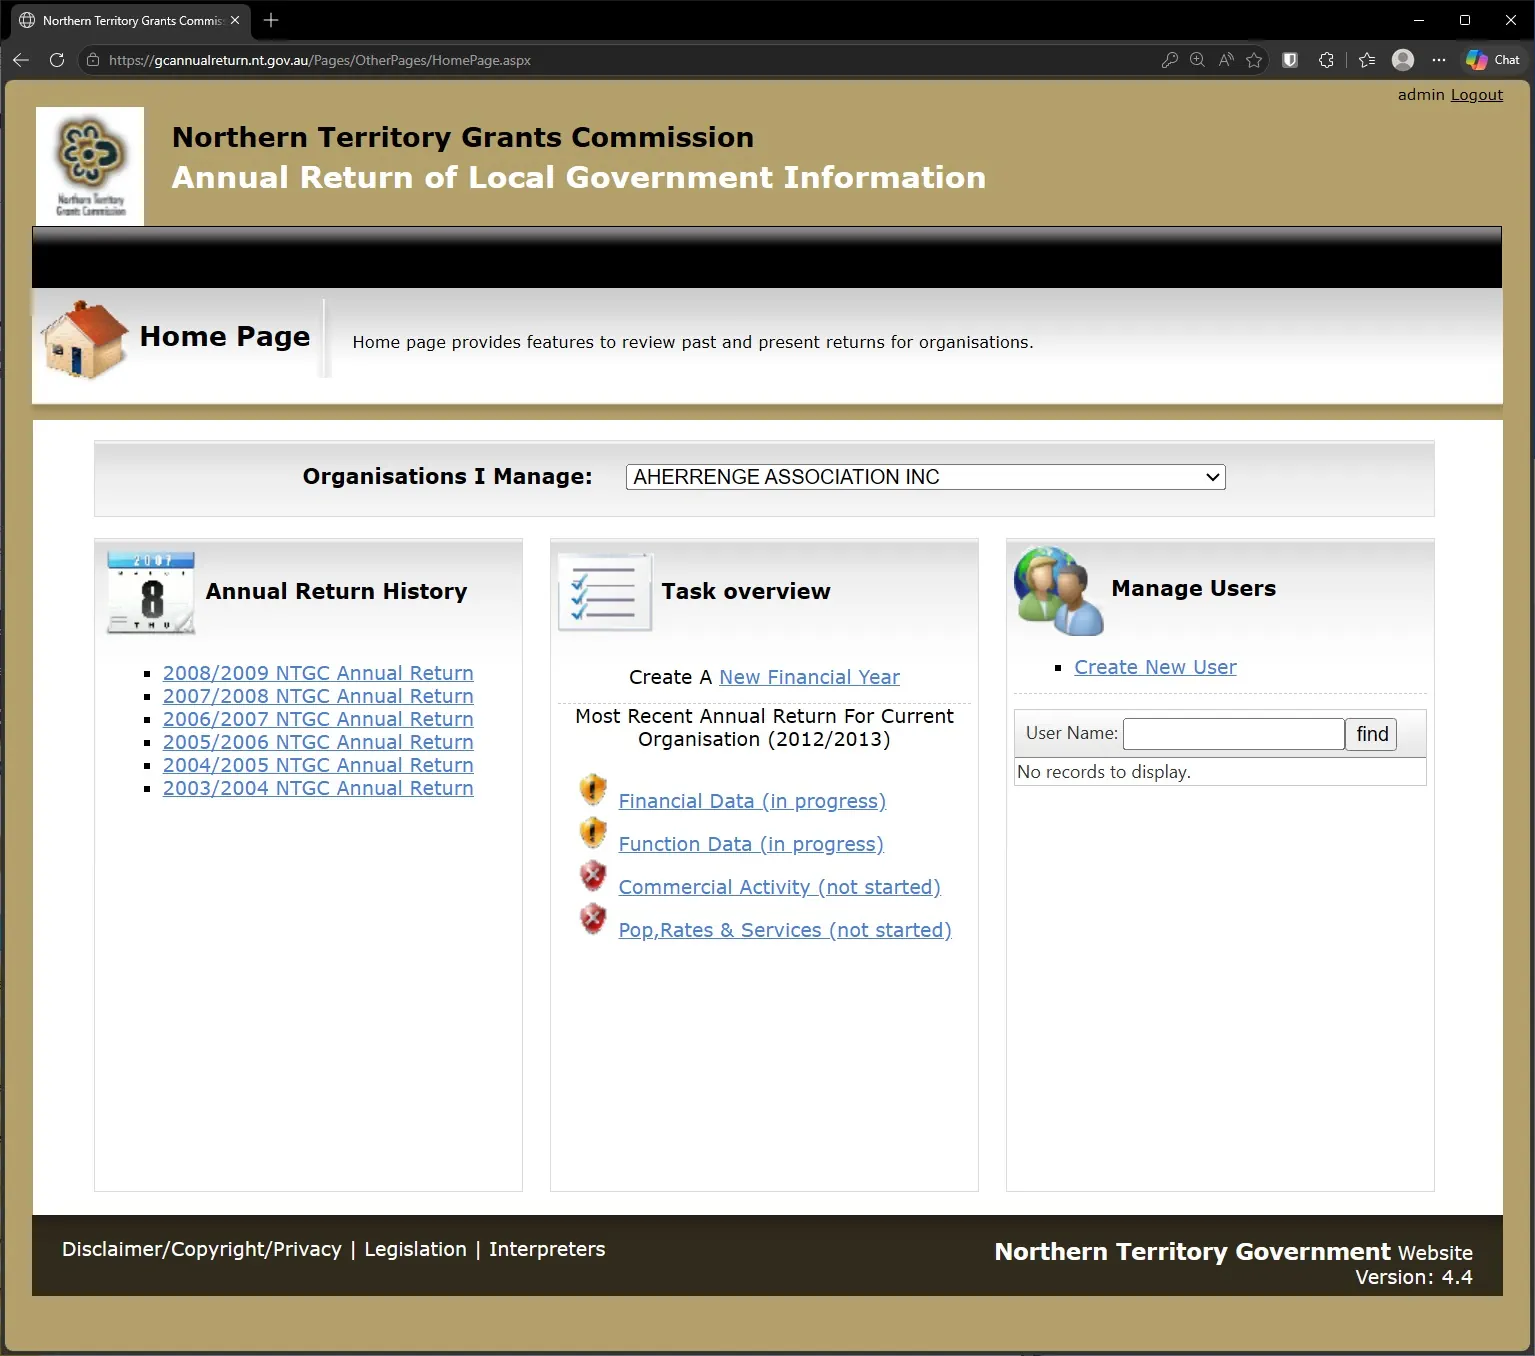Open Pop,Rates & Services (not started)
The image size is (1535, 1356).
click(x=785, y=930)
